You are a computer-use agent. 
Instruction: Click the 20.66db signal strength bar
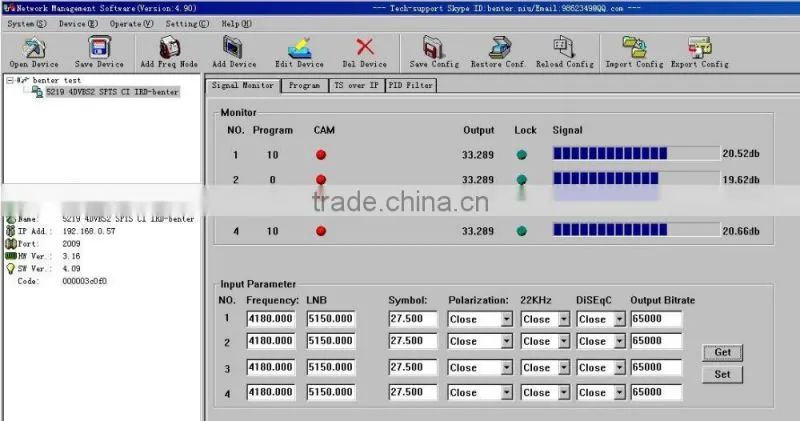[x=636, y=230]
